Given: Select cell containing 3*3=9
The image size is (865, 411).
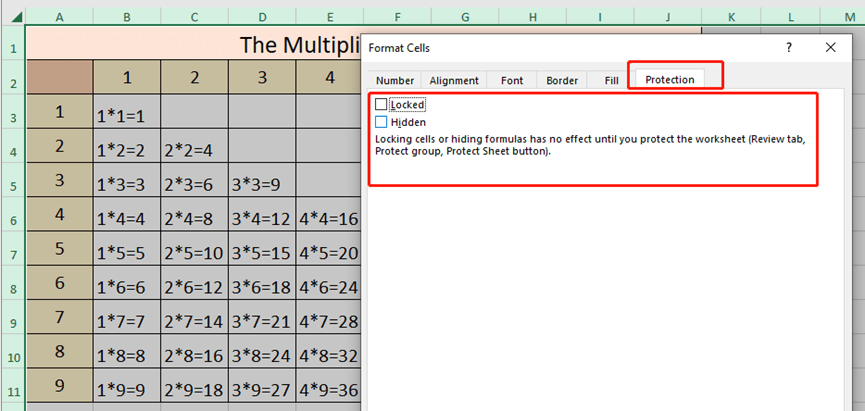Looking at the screenshot, I should [263, 180].
